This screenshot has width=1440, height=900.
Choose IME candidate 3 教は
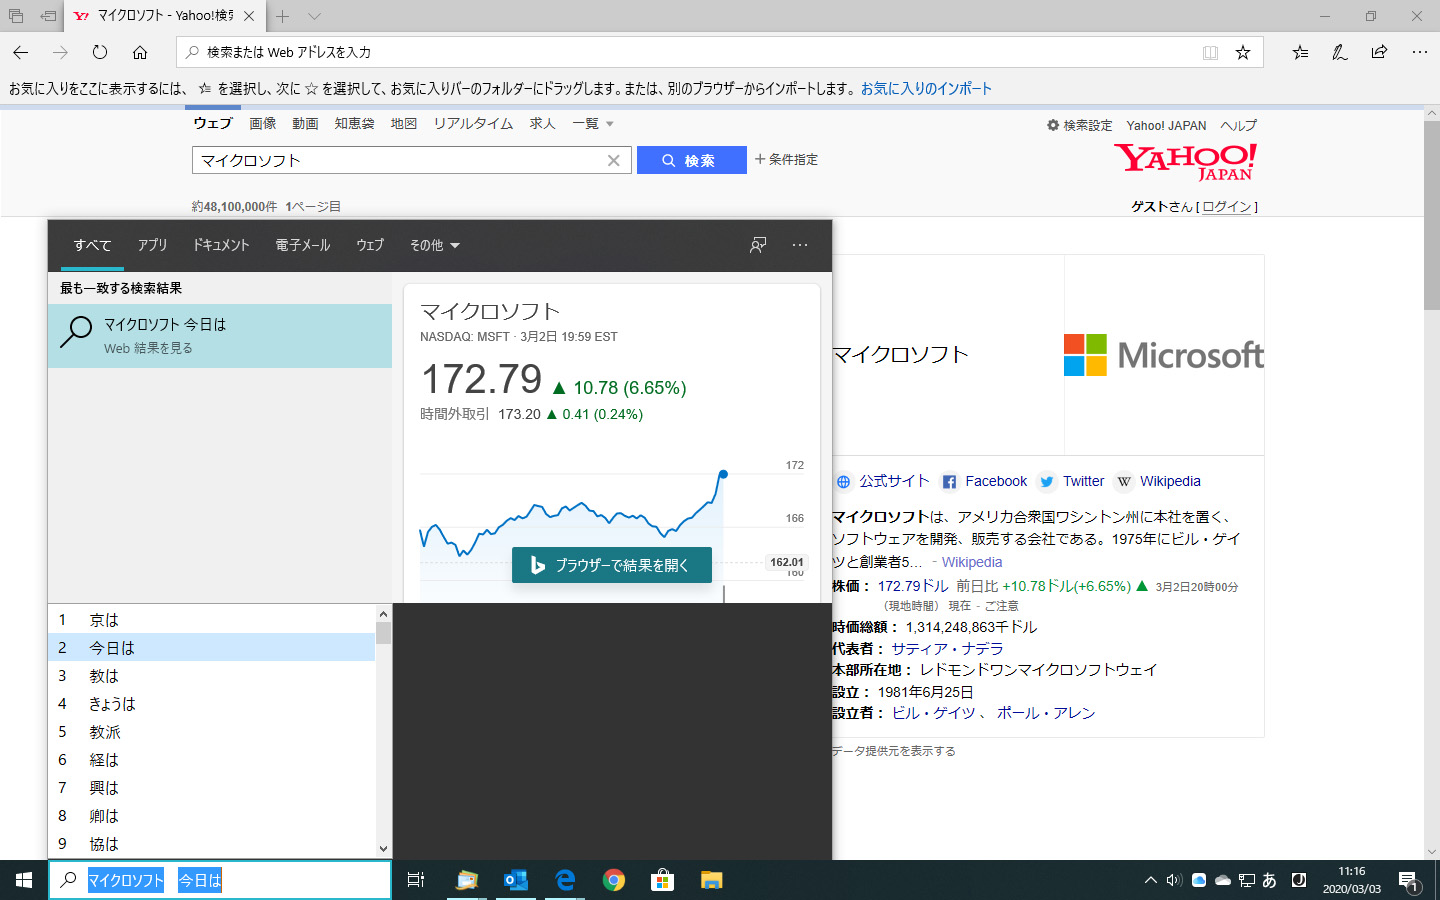click(x=212, y=676)
